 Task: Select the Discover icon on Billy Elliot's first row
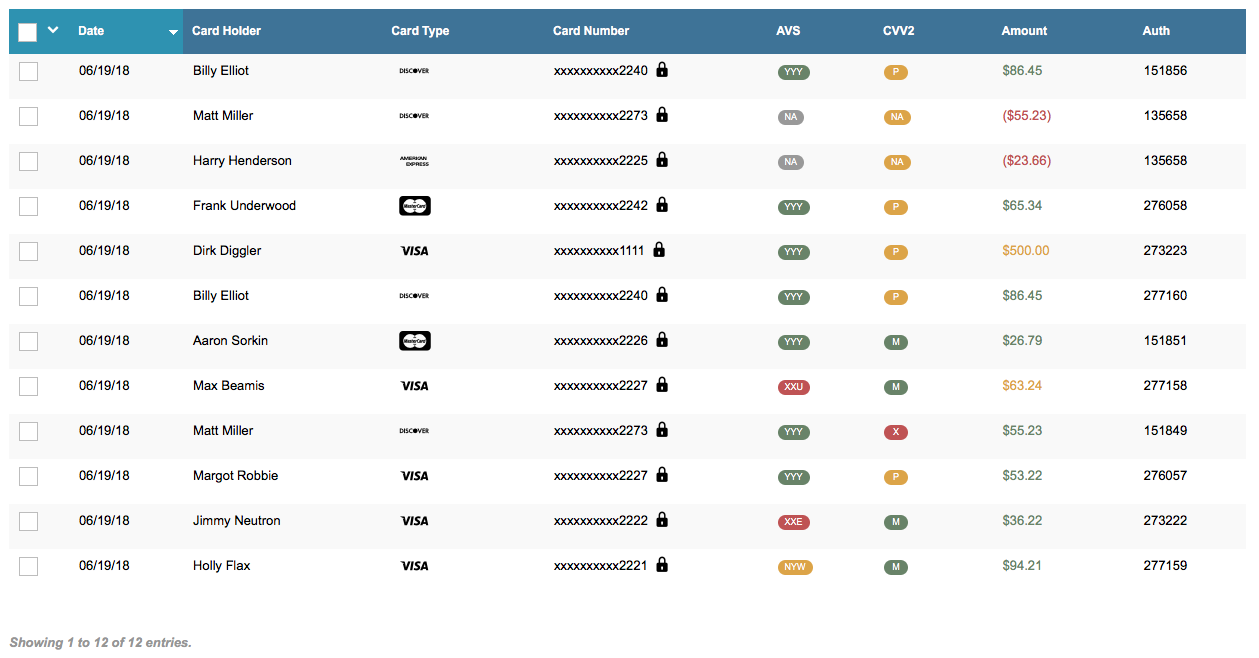click(x=414, y=71)
